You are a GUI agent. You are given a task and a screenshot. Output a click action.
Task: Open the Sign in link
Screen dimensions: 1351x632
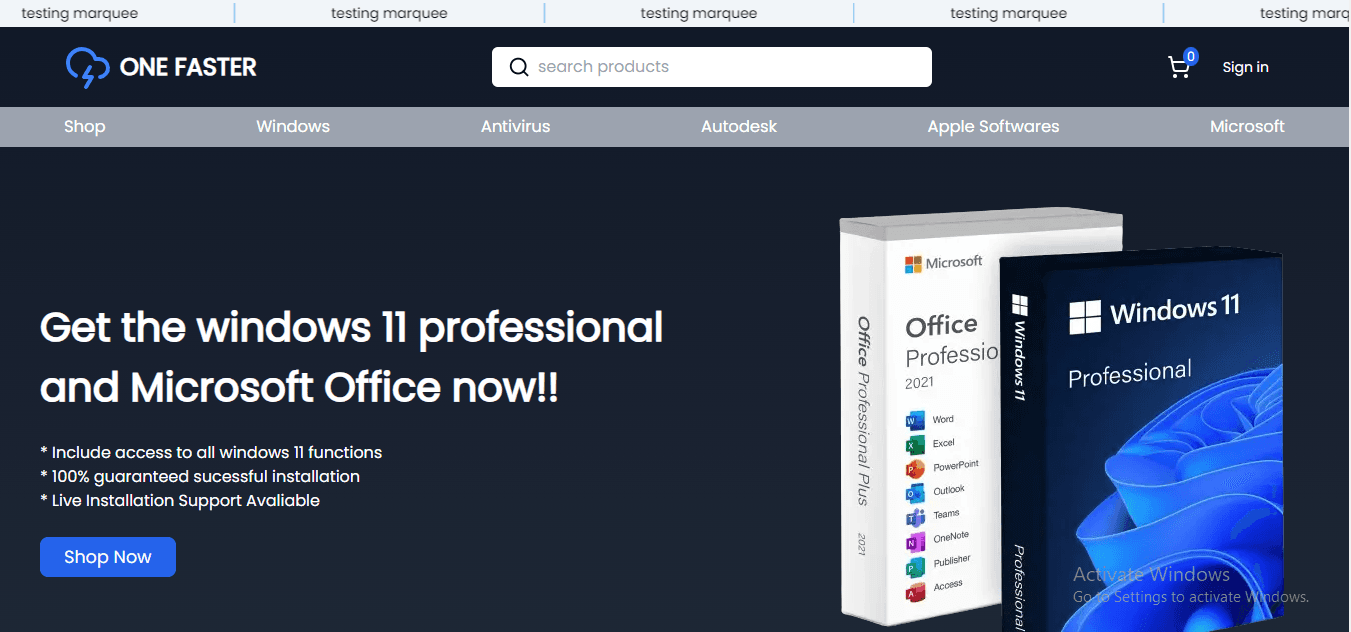pos(1245,67)
